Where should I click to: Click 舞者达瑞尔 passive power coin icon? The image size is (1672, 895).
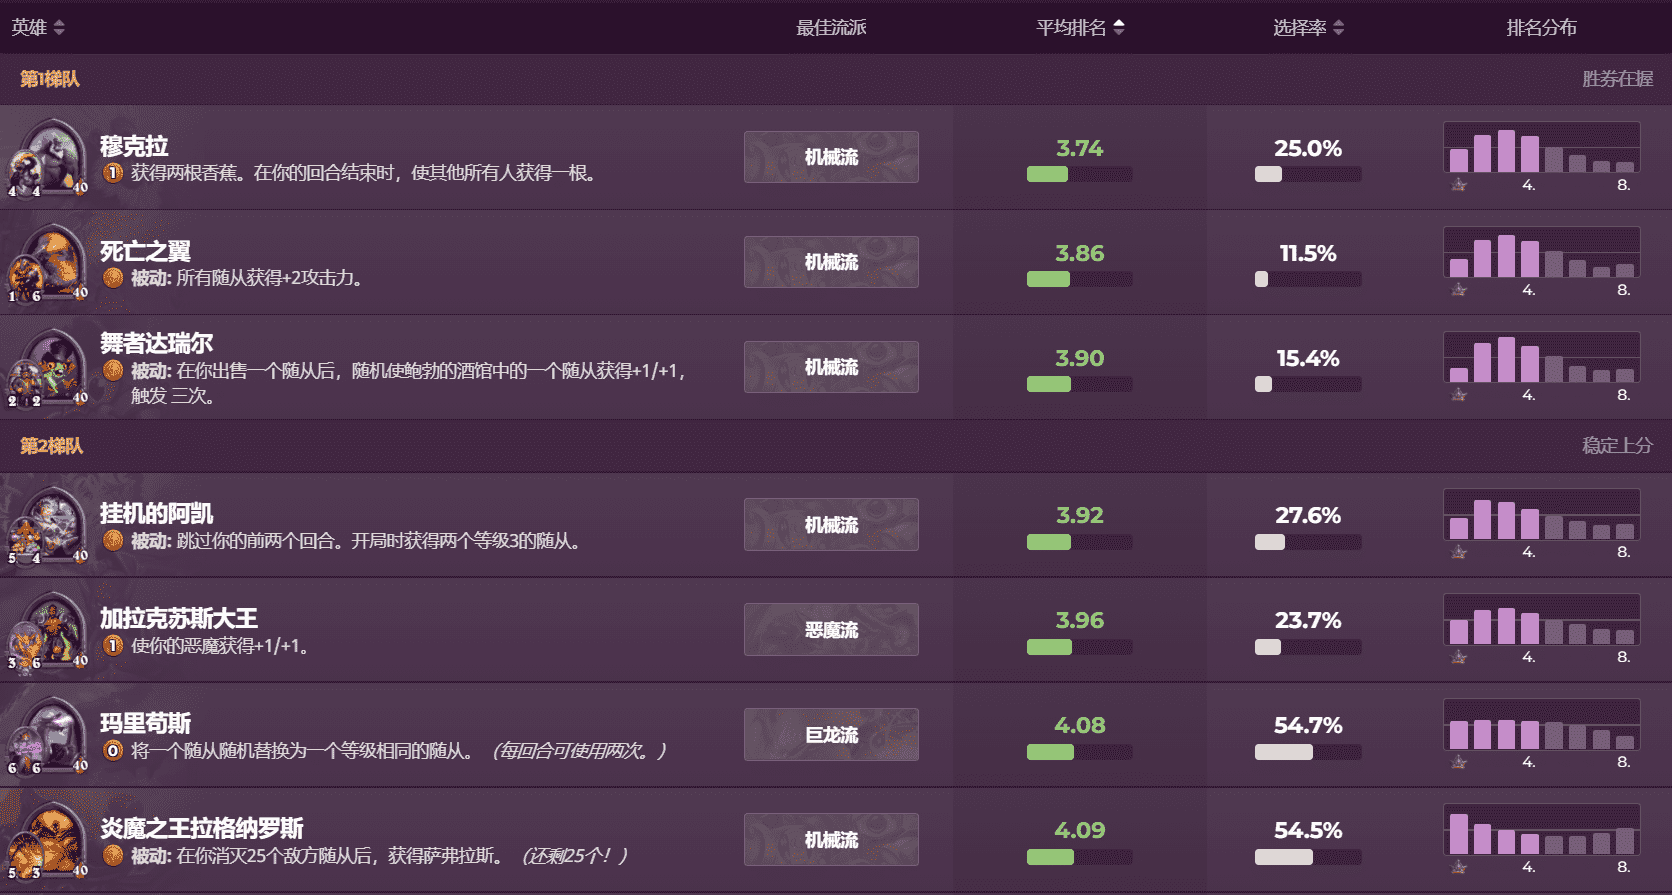click(113, 371)
